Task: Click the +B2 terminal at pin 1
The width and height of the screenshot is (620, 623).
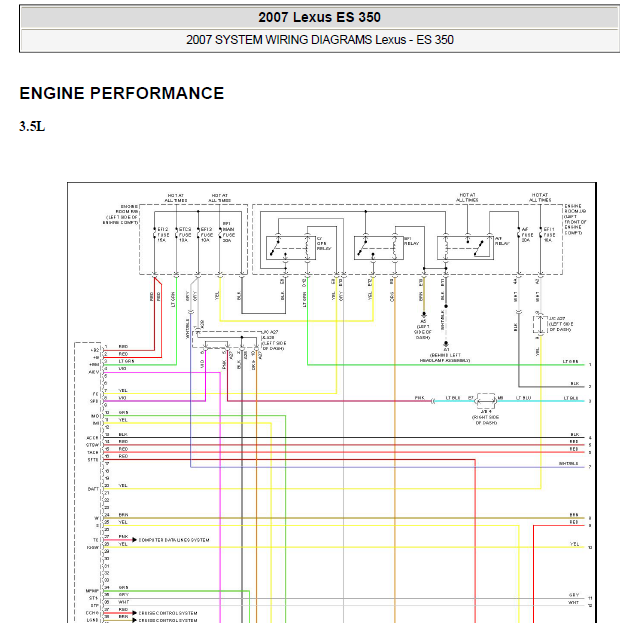Action: click(x=95, y=350)
